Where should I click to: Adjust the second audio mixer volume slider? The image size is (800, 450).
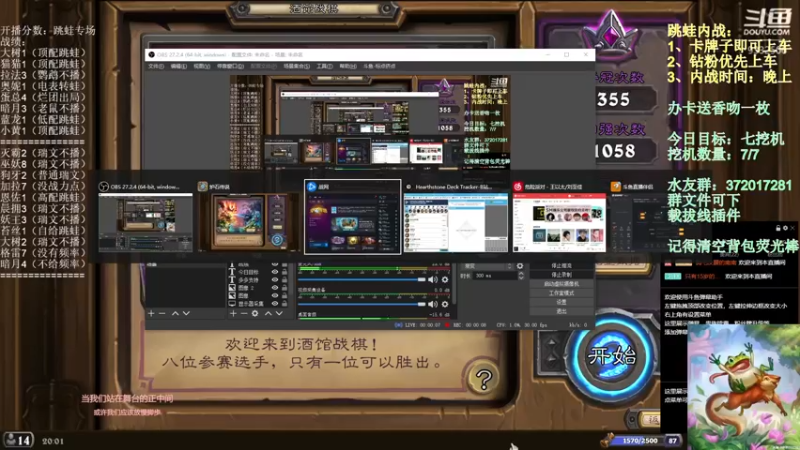tap(362, 304)
